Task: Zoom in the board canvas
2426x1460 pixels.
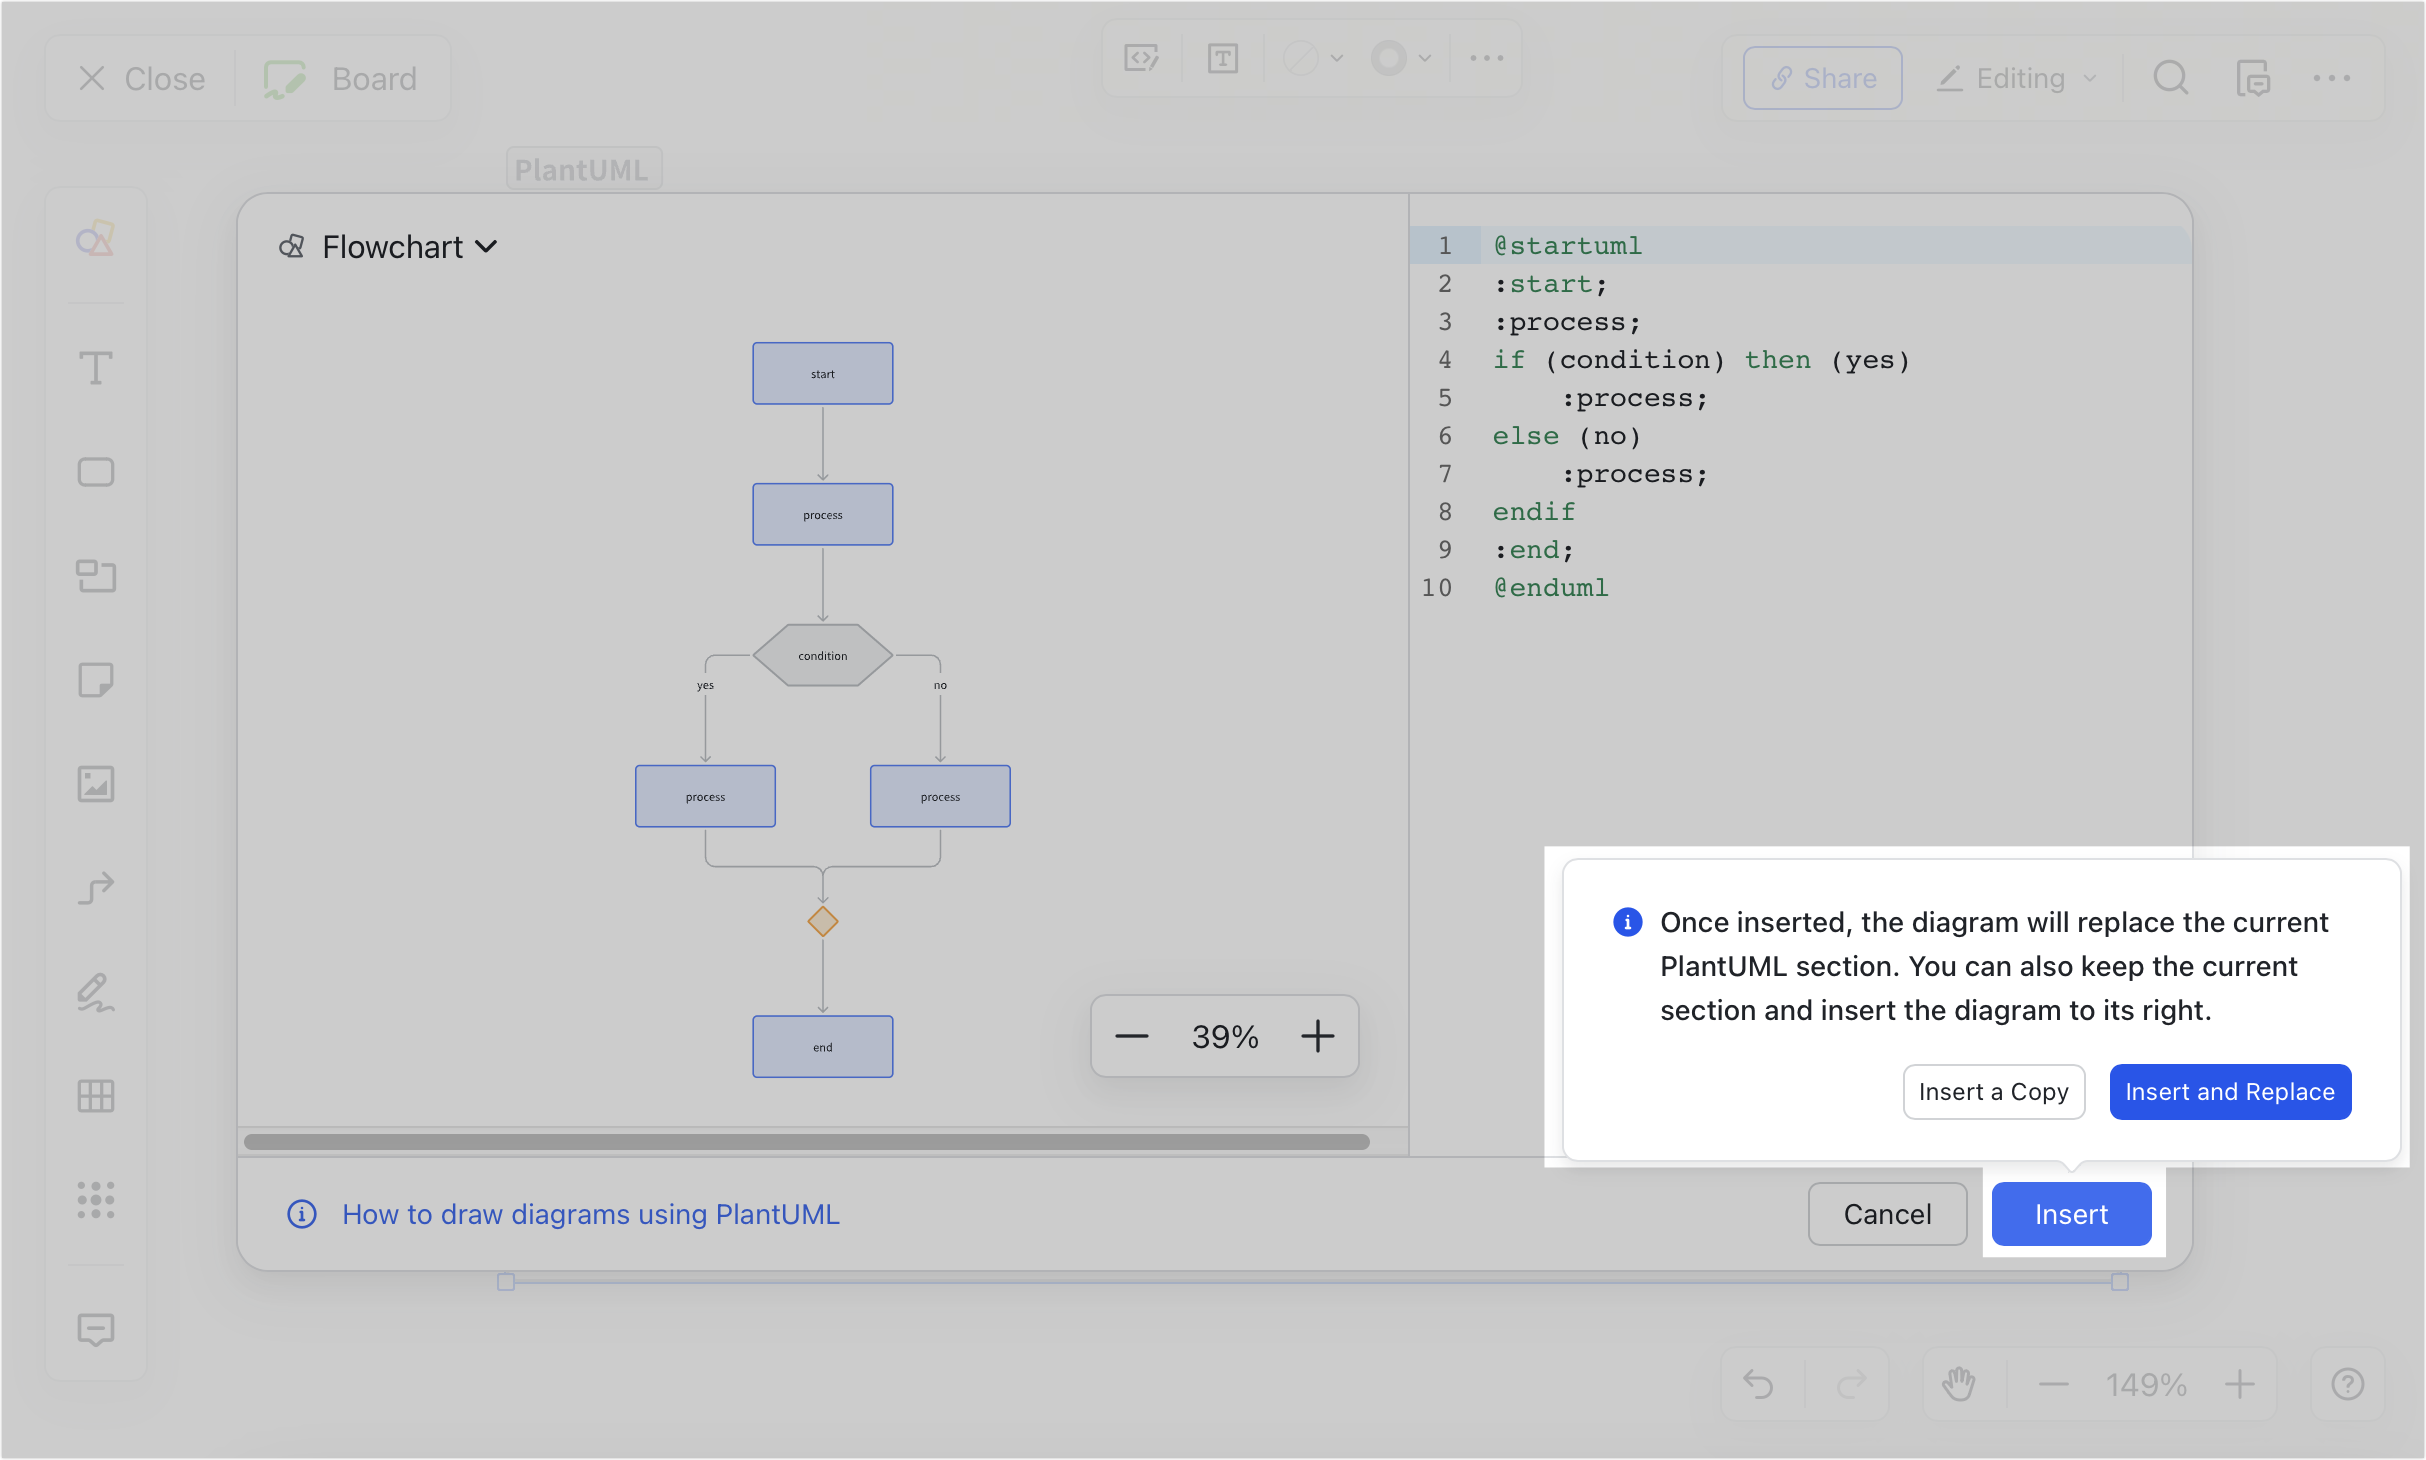Action: click(2240, 1384)
